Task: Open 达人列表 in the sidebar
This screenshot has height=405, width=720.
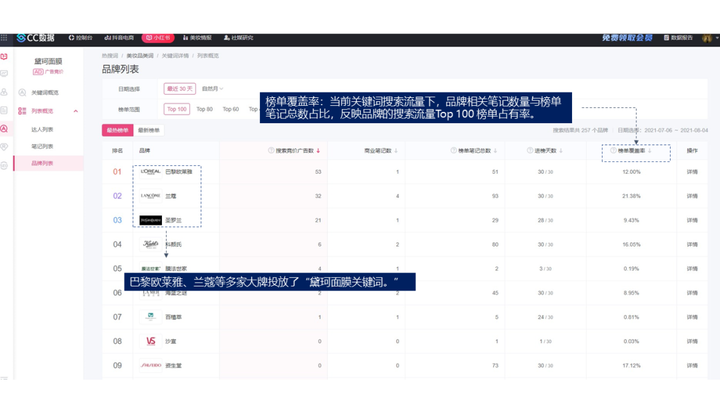Action: [42, 129]
